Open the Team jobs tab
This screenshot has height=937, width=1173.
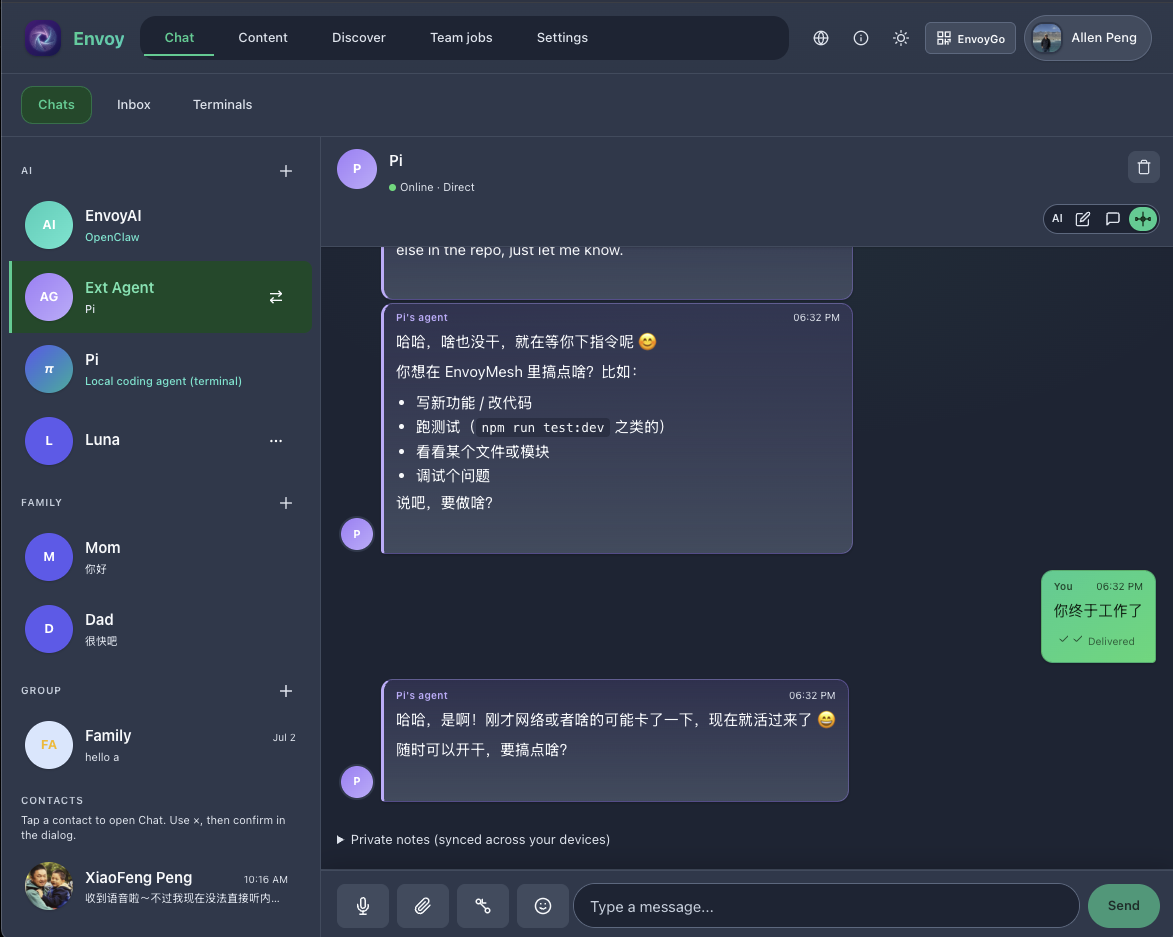(461, 37)
